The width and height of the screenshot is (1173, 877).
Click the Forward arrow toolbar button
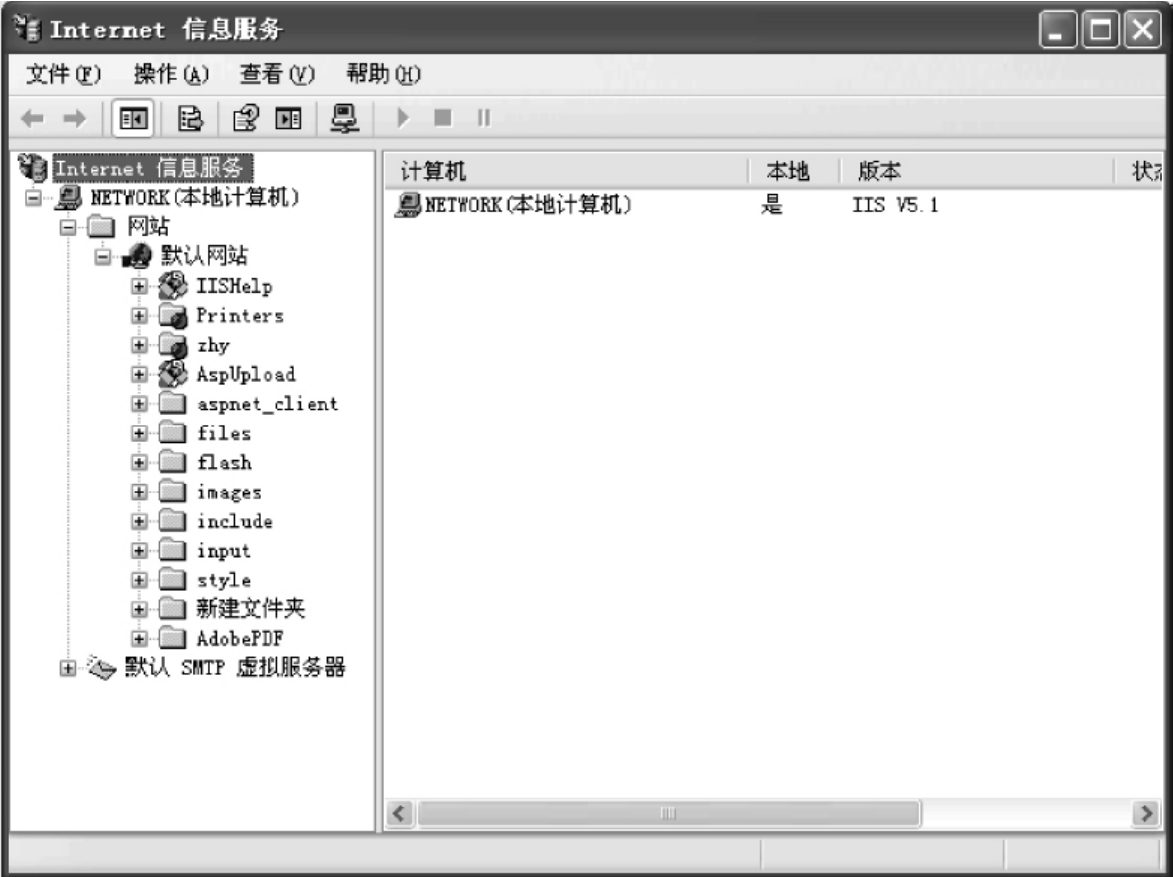click(75, 118)
